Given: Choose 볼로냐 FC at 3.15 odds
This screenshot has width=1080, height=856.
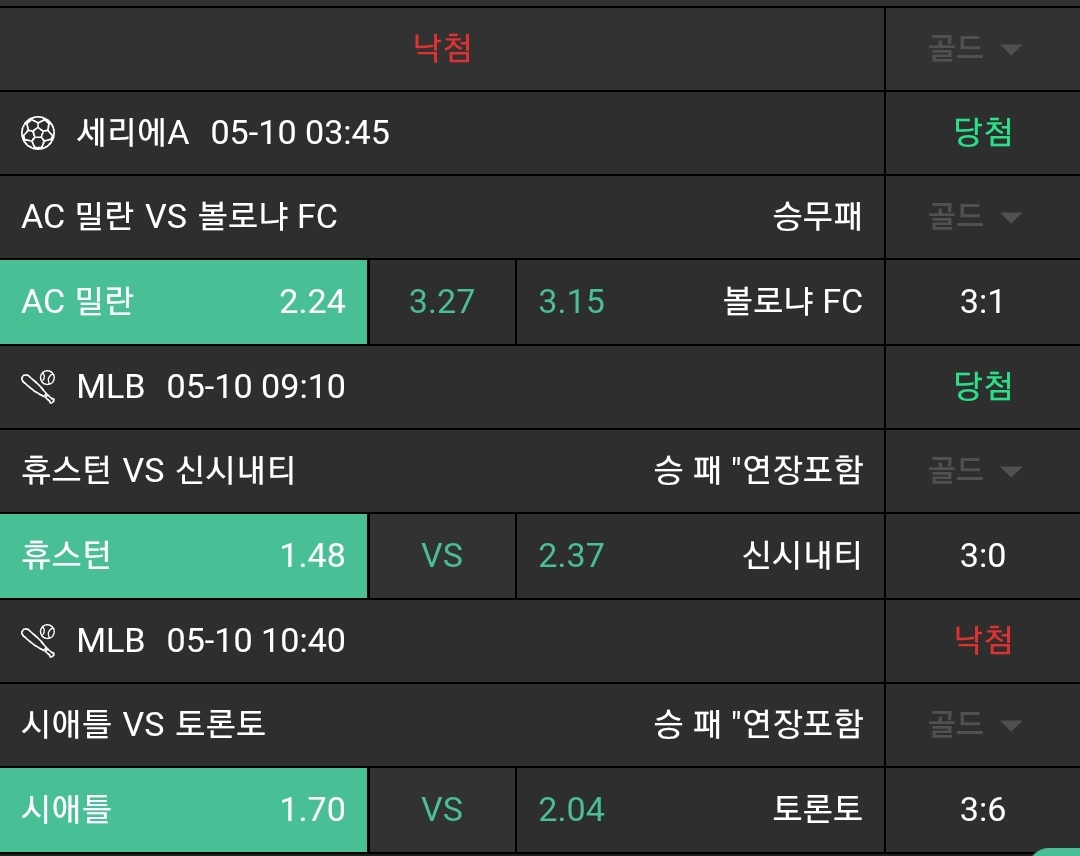Looking at the screenshot, I should (x=700, y=302).
